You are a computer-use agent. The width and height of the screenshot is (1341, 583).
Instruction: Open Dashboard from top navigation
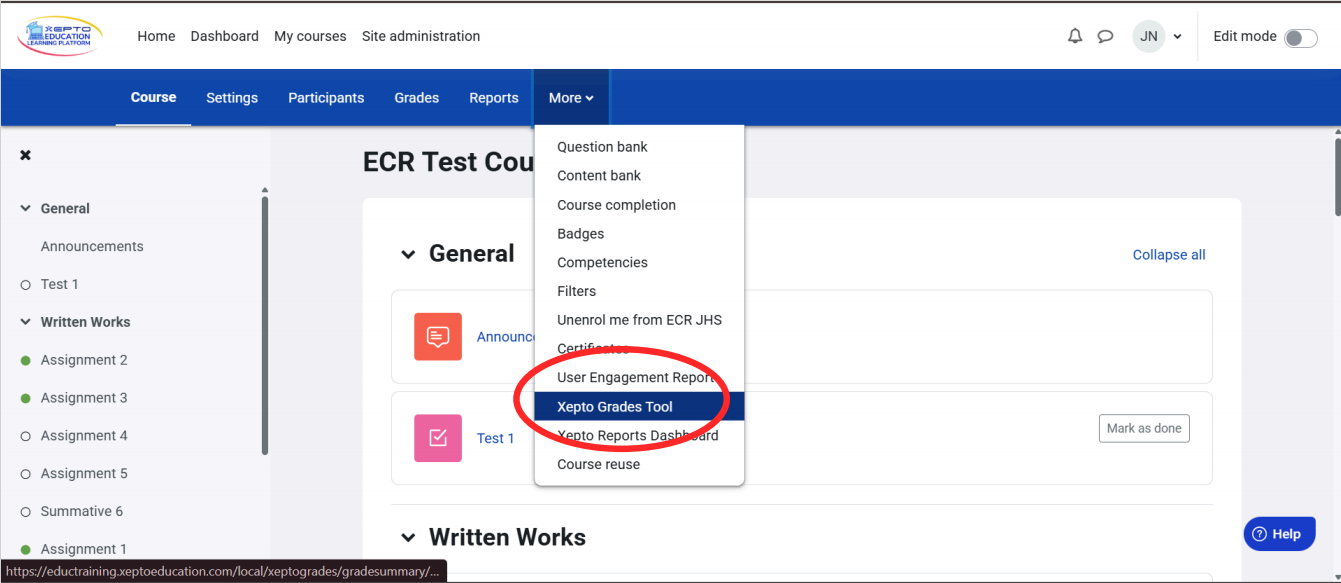225,36
